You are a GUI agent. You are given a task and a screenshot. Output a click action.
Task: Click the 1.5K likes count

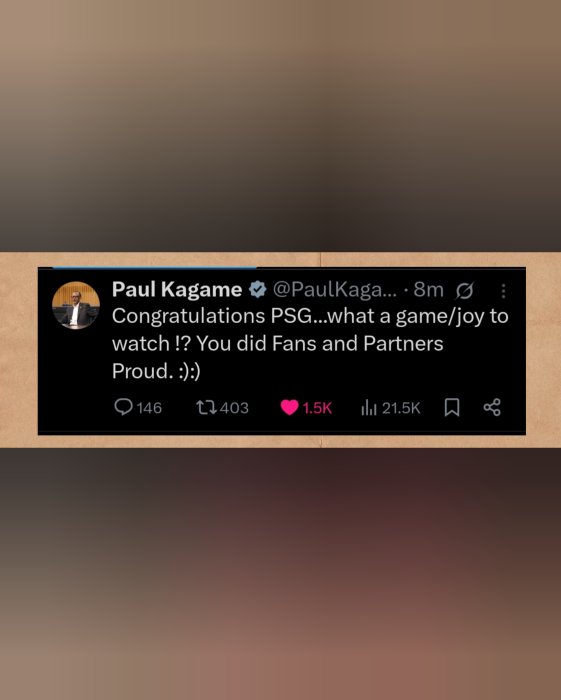tap(317, 408)
